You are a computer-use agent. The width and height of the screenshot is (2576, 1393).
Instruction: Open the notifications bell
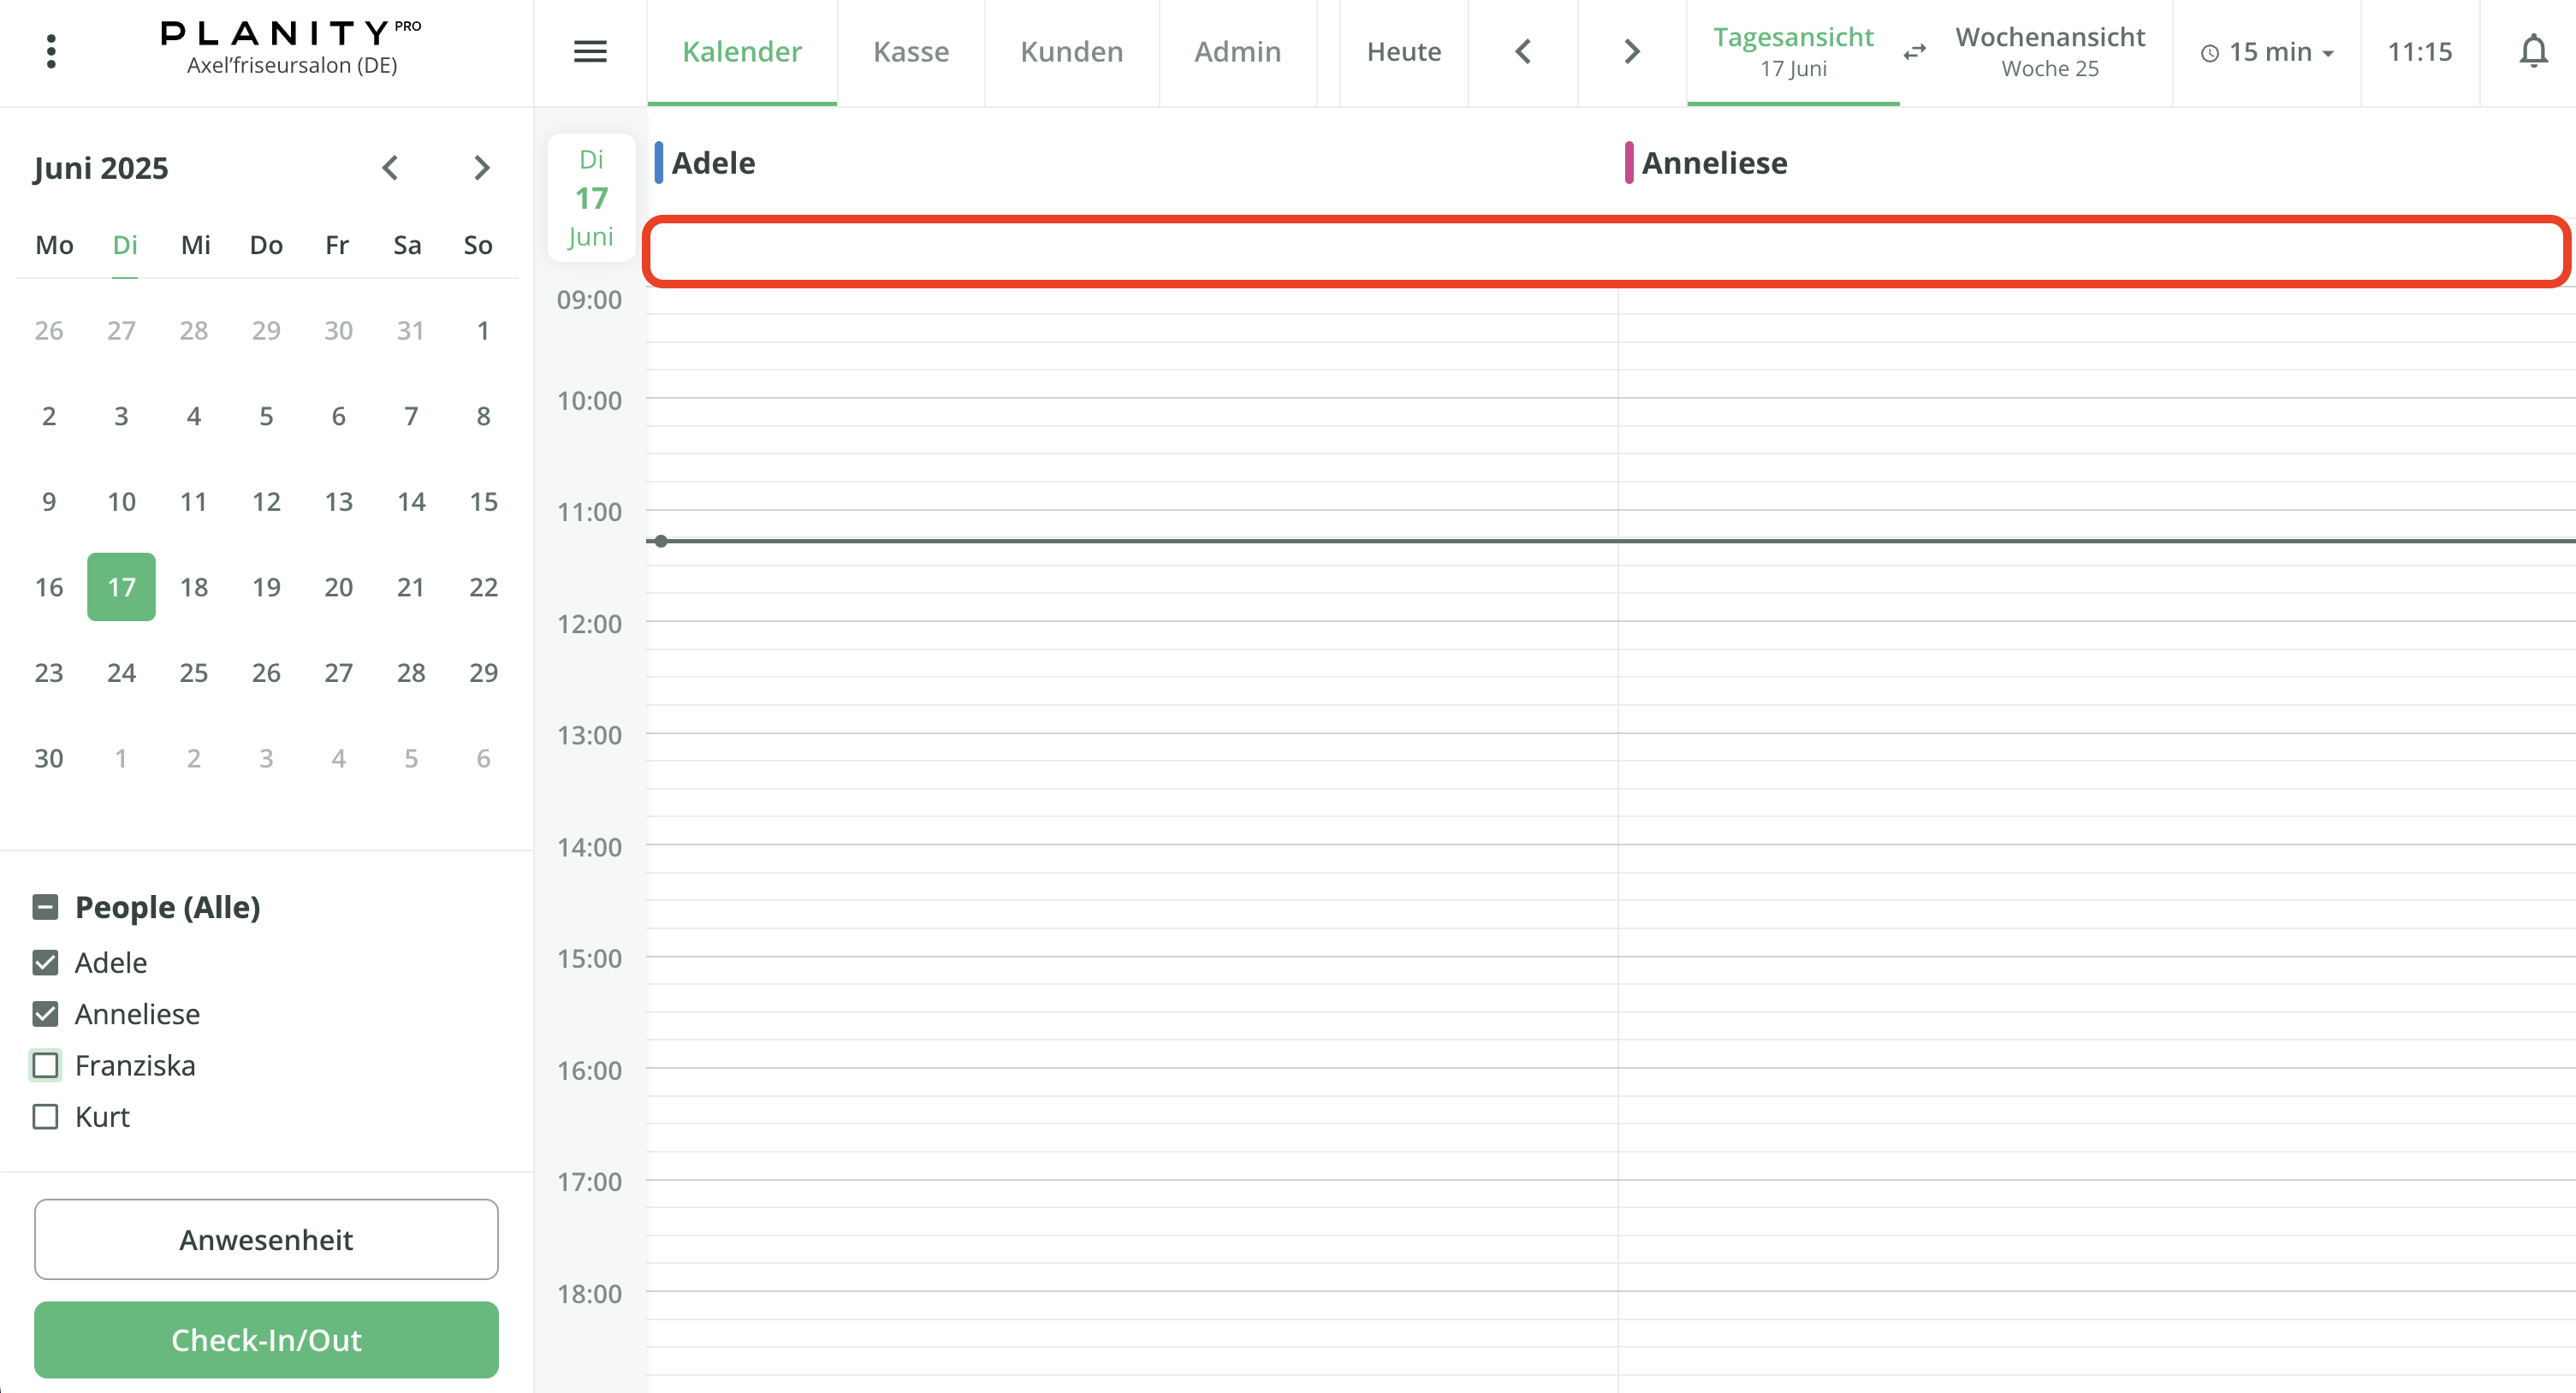click(x=2532, y=51)
